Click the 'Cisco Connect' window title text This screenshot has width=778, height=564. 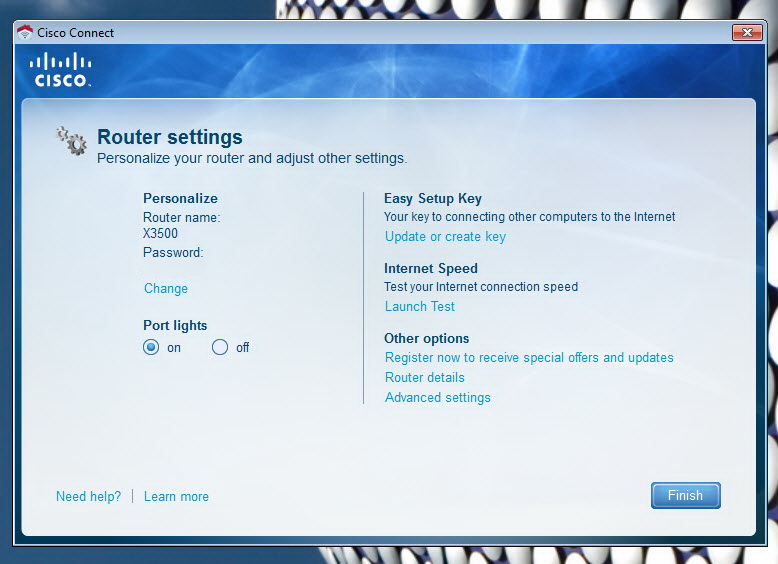coord(75,33)
